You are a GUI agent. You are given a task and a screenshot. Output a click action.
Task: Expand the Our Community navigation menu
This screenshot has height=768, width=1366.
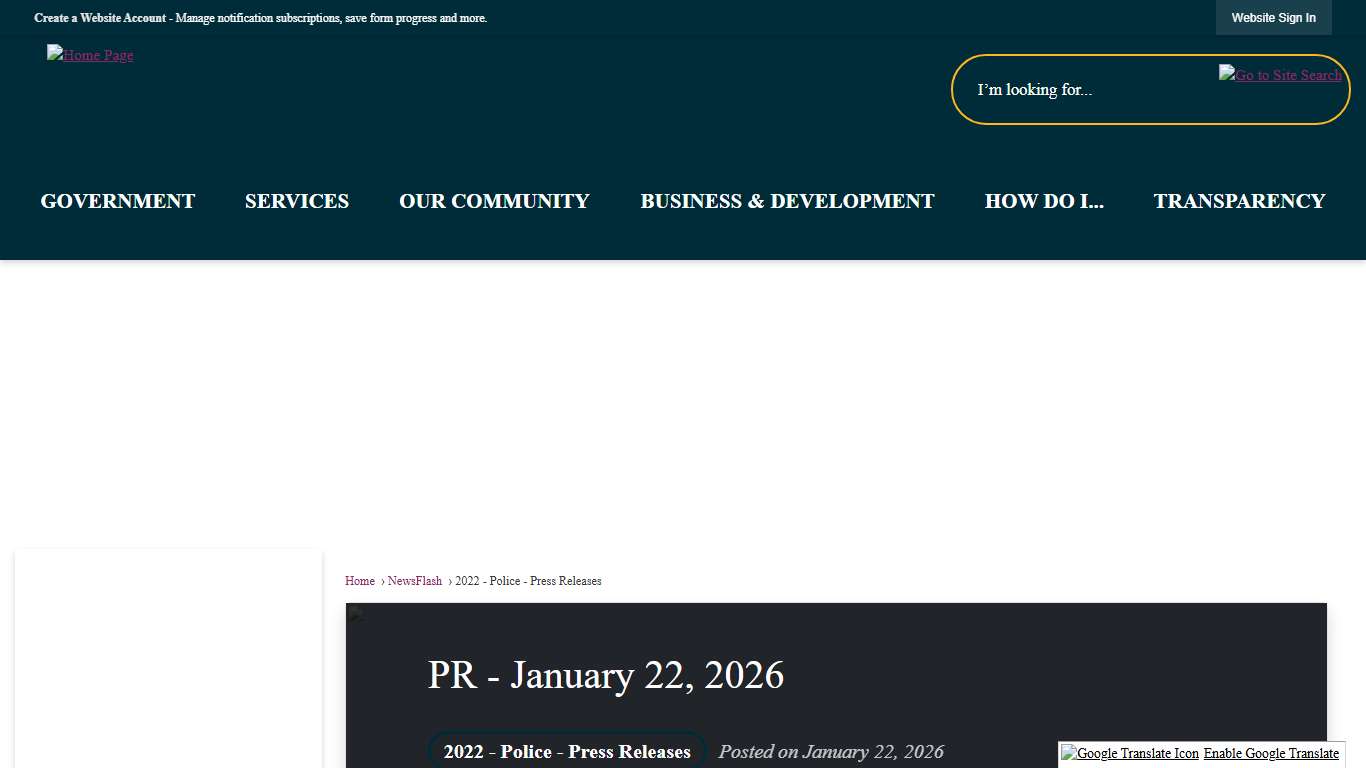click(494, 201)
